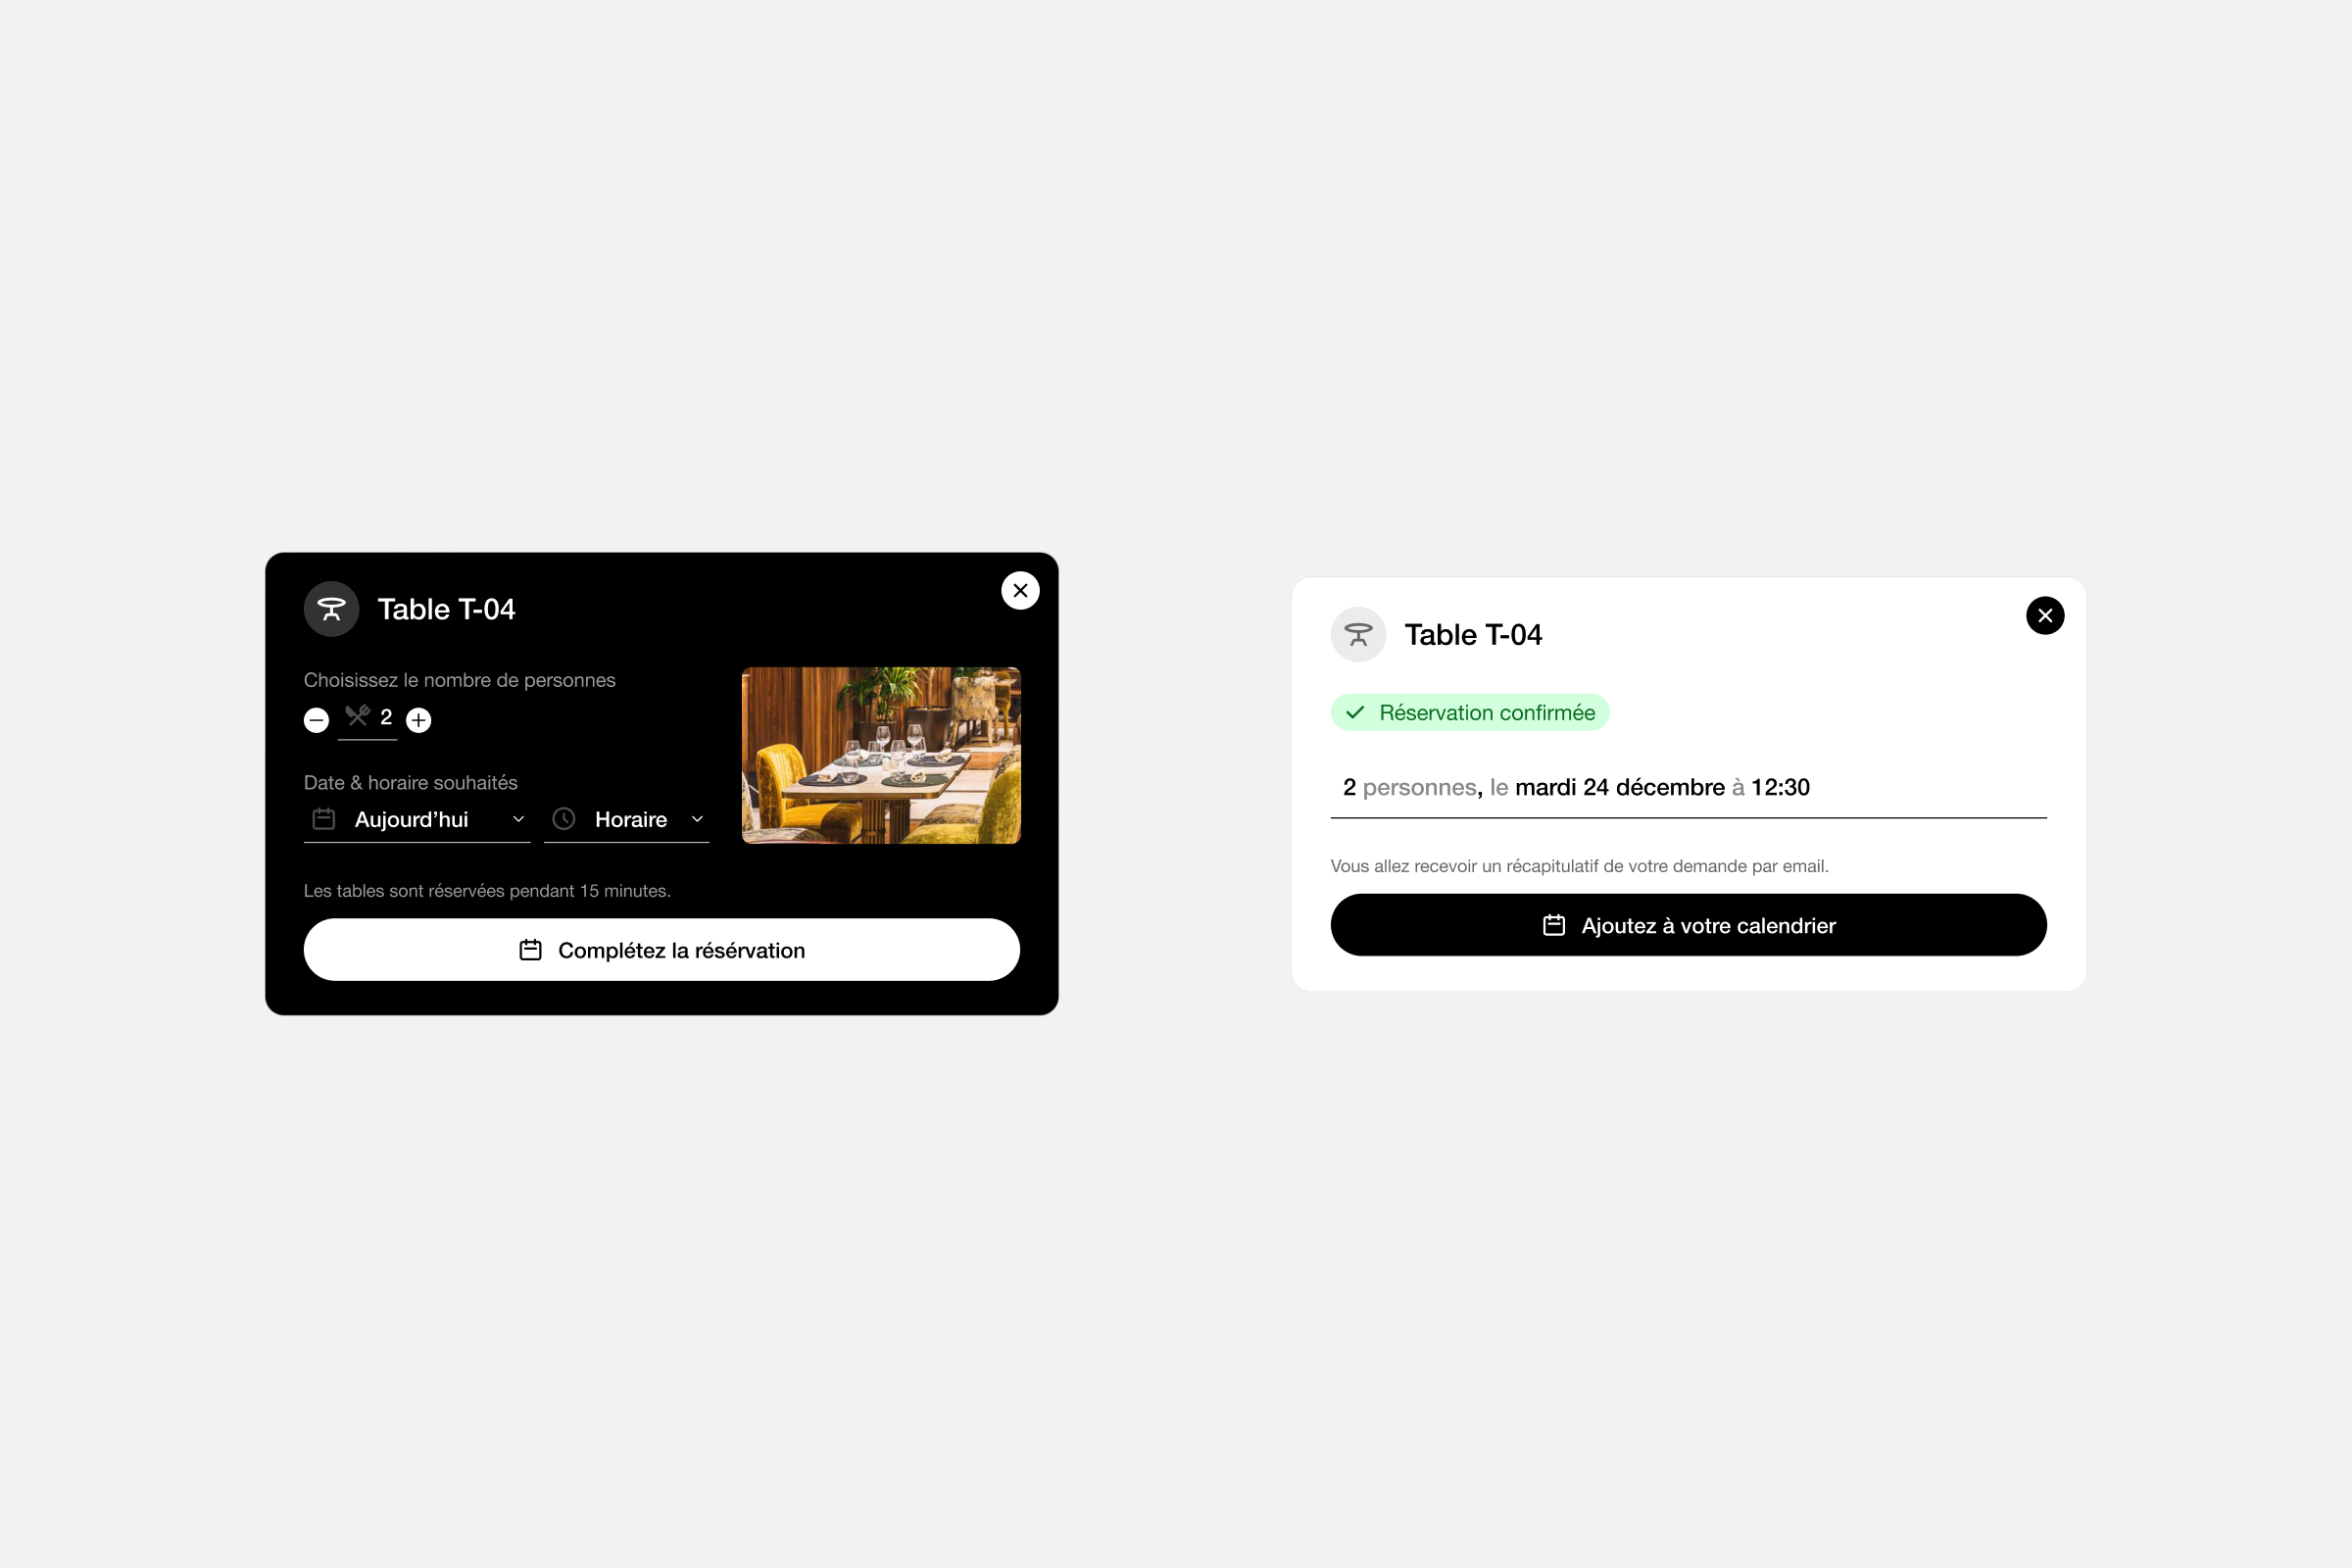The height and width of the screenshot is (1568, 2352).
Task: Click the checkmark icon in the confirmation badge
Action: coord(1355,712)
